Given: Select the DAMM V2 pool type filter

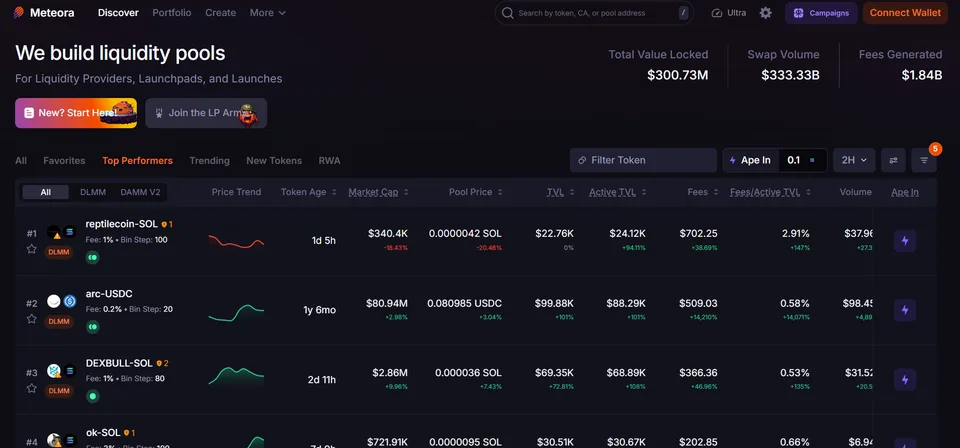Looking at the screenshot, I should (140, 192).
